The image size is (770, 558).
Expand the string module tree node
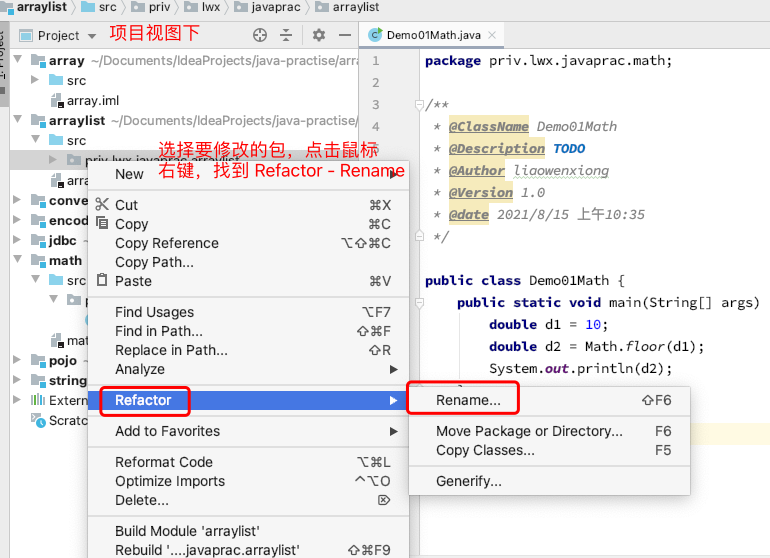[17, 380]
